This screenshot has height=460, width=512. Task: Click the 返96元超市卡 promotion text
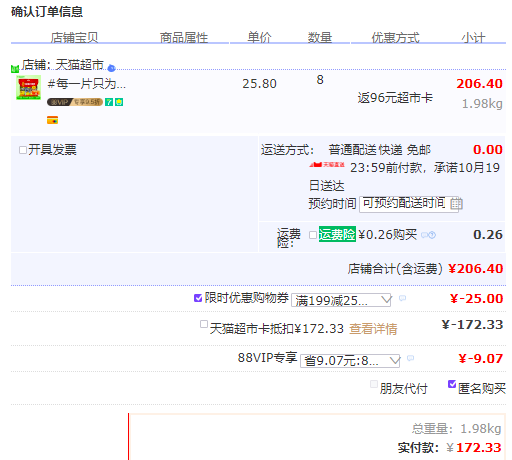395,98
